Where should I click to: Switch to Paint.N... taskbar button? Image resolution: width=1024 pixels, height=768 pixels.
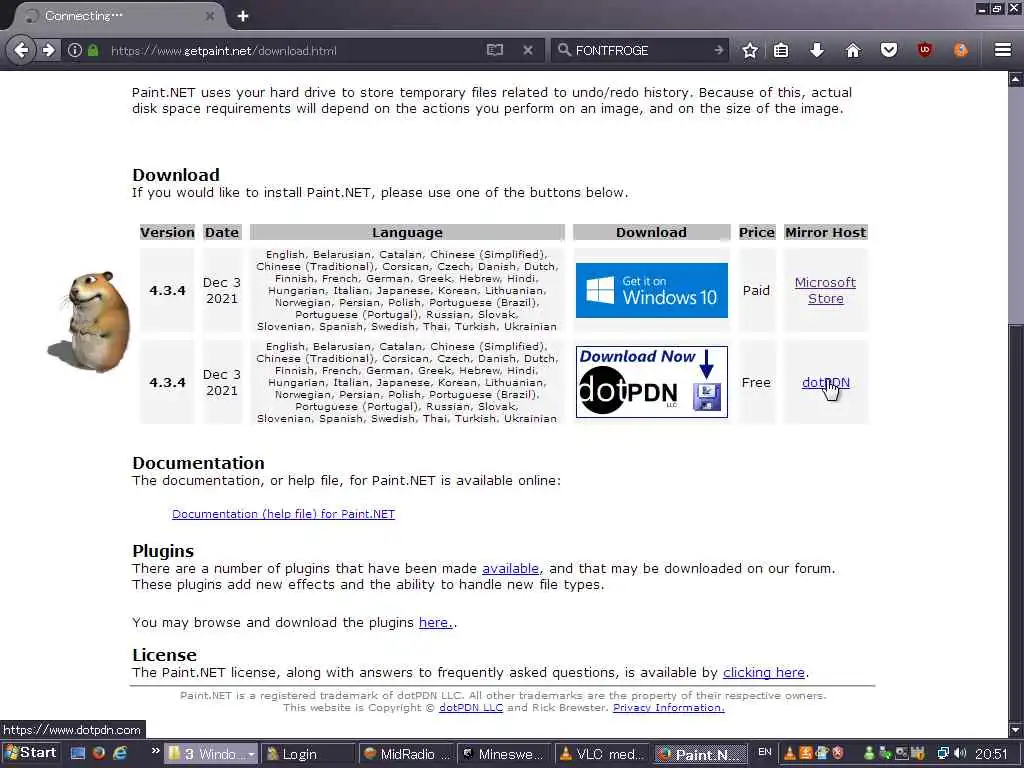700,754
